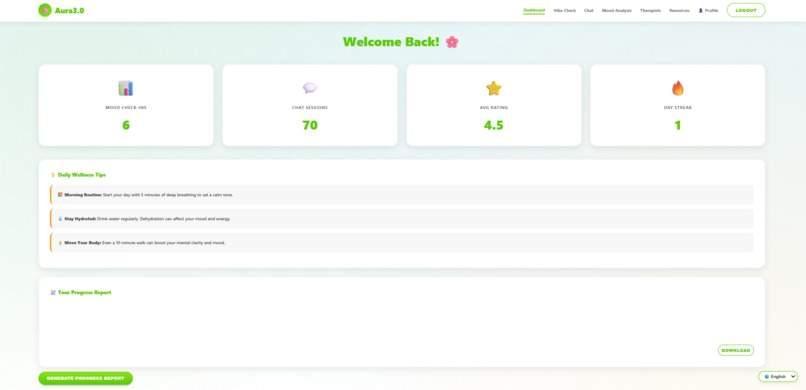Viewport: 806px width, 390px height.
Task: Click the CHAT SESSIONS label
Action: pyautogui.click(x=310, y=107)
